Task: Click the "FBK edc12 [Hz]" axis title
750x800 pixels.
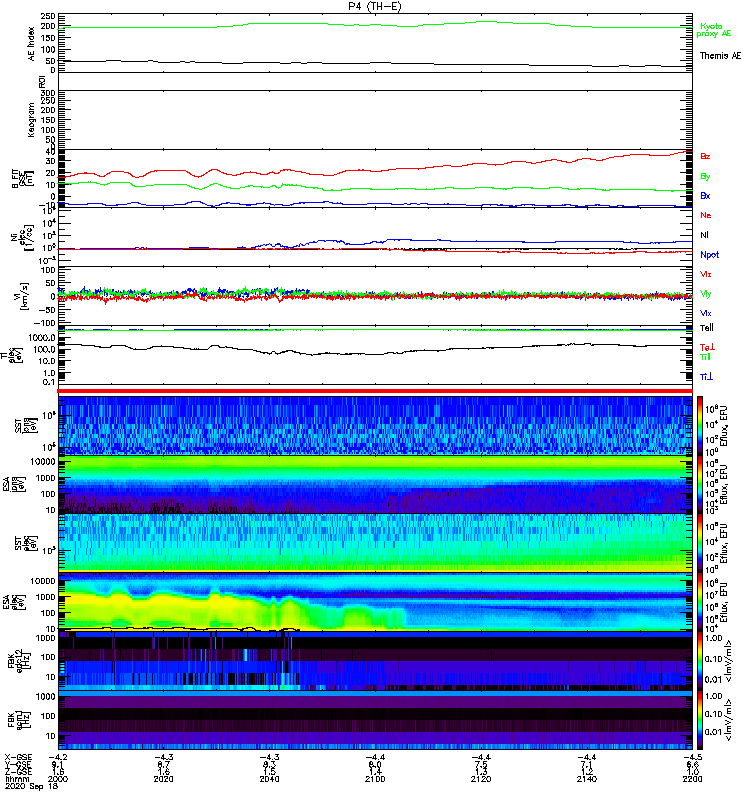Action: click(18, 660)
